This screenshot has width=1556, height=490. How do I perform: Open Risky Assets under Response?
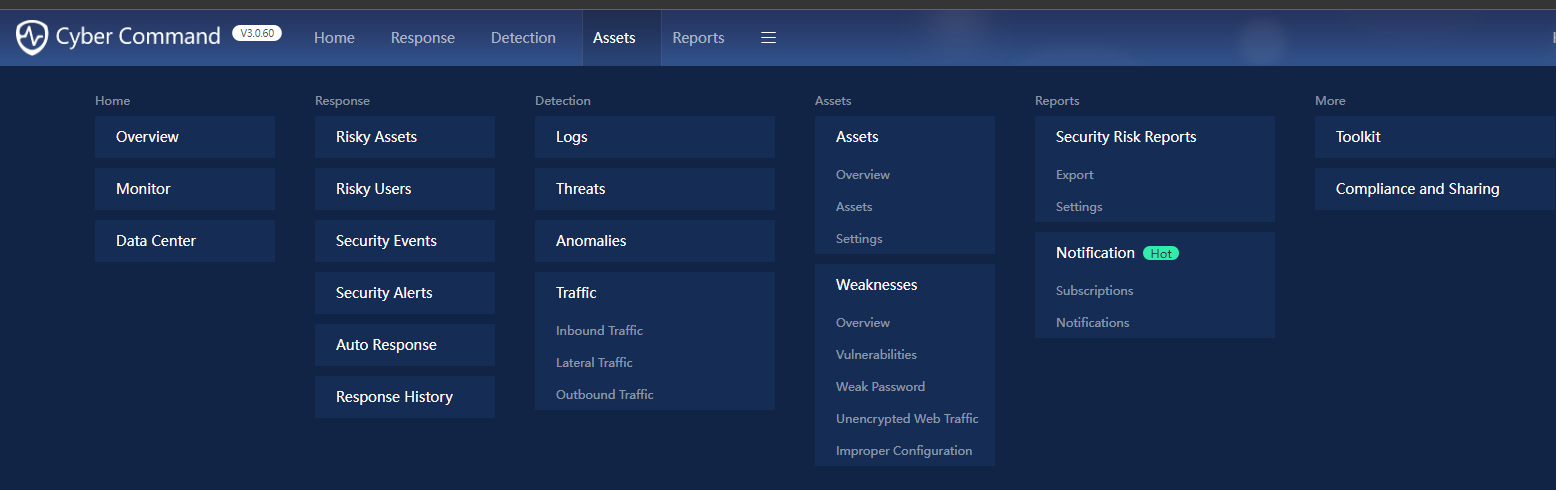click(376, 137)
